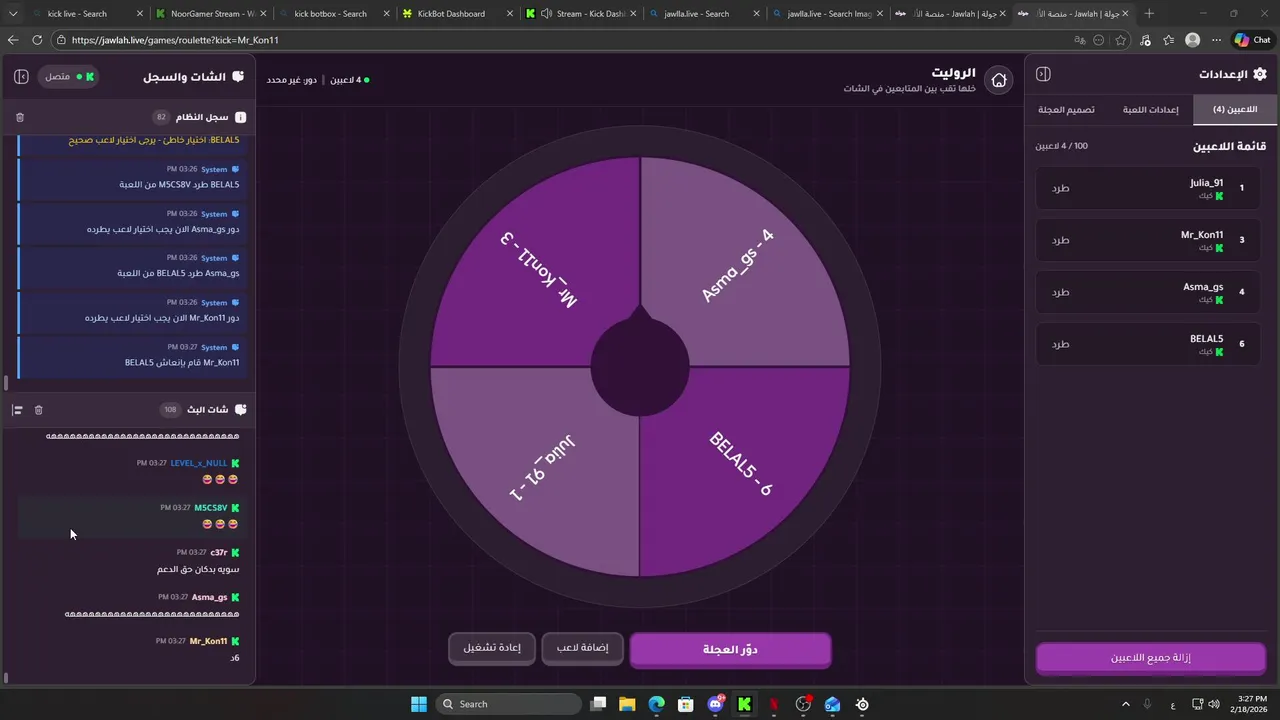Kick Mr_Kon11 with the طرد button
1280x720 pixels.
[x=1060, y=240]
